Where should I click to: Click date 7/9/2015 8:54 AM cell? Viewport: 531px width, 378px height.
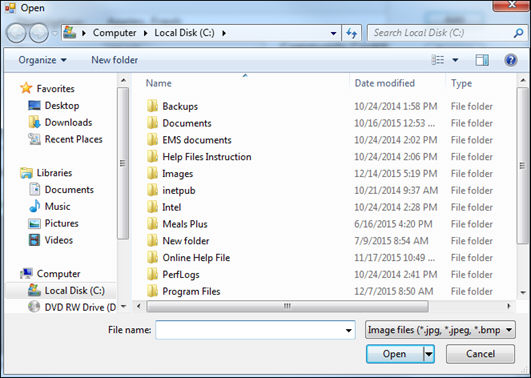tap(391, 241)
